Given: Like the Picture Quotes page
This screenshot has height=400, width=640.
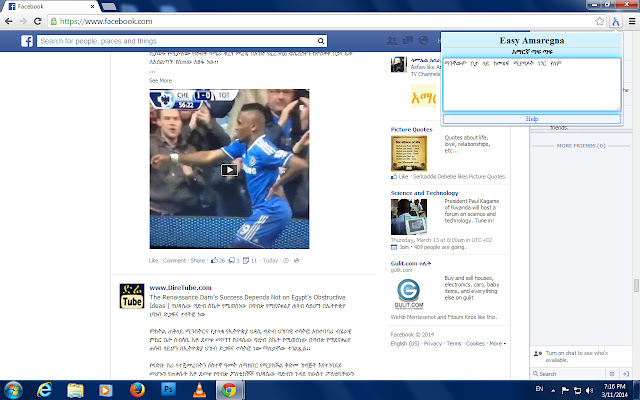Looking at the screenshot, I should pyautogui.click(x=400, y=177).
